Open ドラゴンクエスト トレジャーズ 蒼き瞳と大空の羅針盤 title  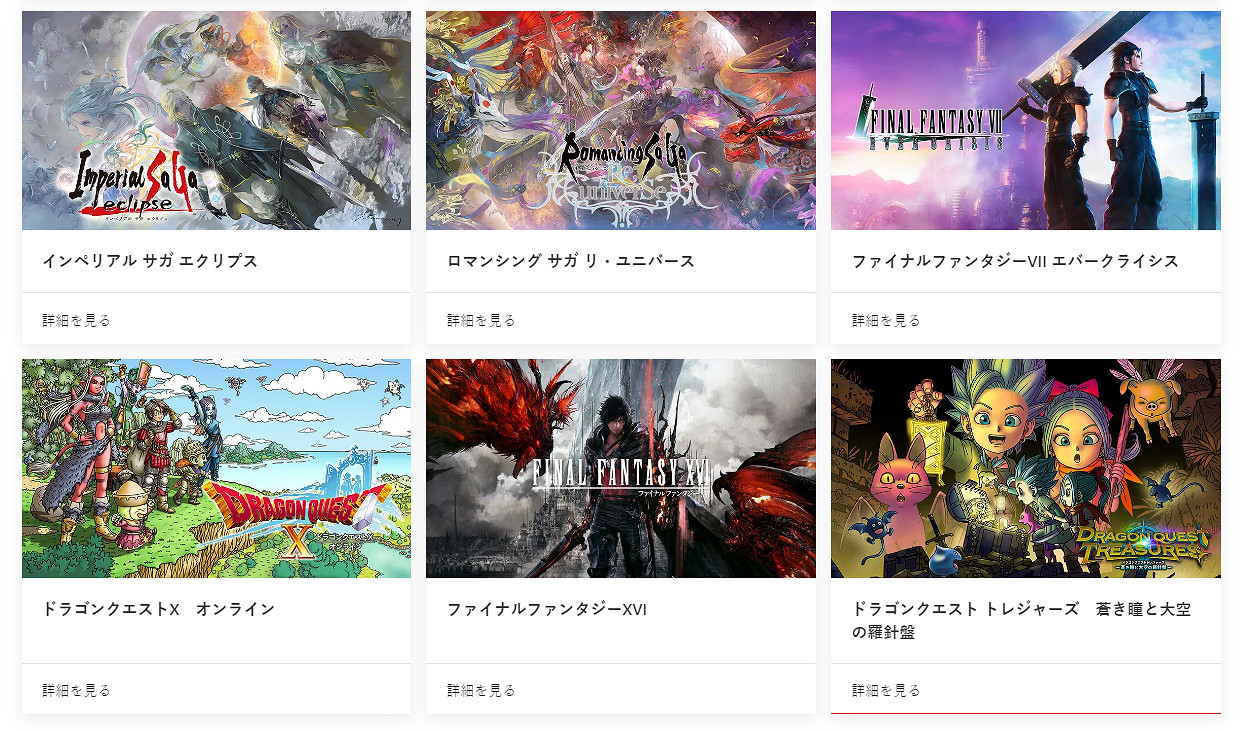point(1021,621)
